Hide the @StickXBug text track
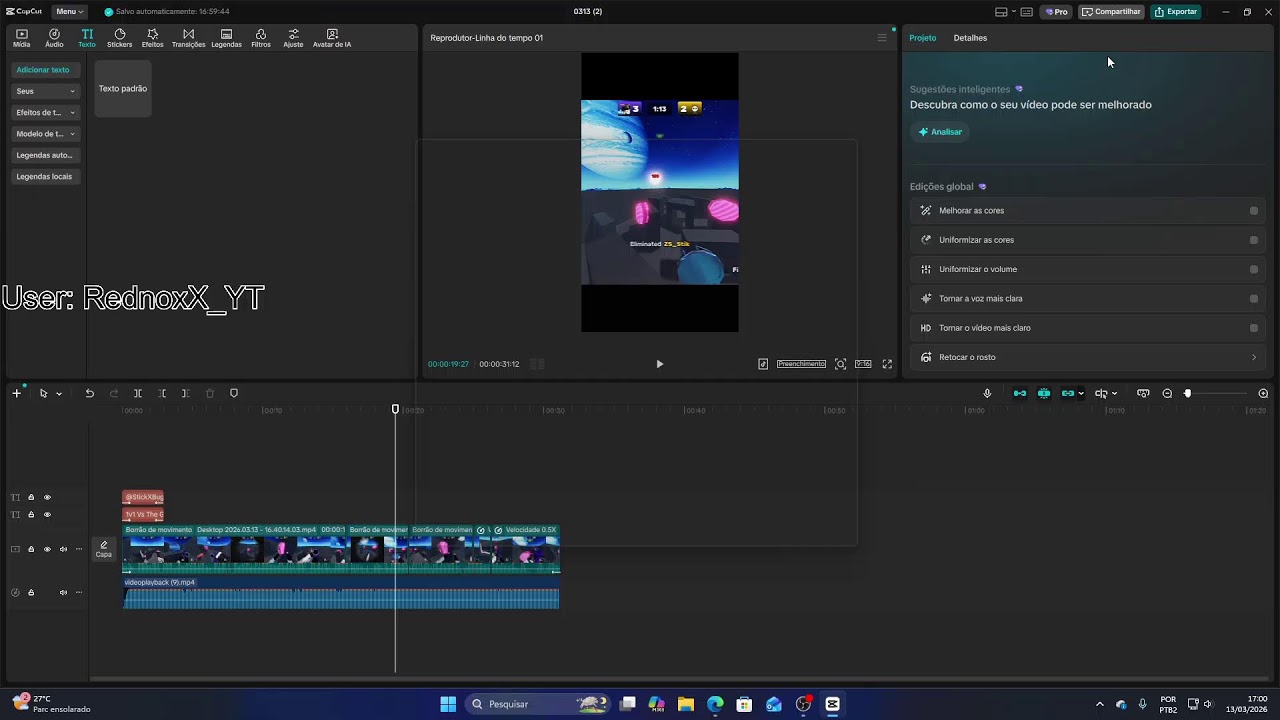Screen dimensions: 1280x720 pos(47,497)
